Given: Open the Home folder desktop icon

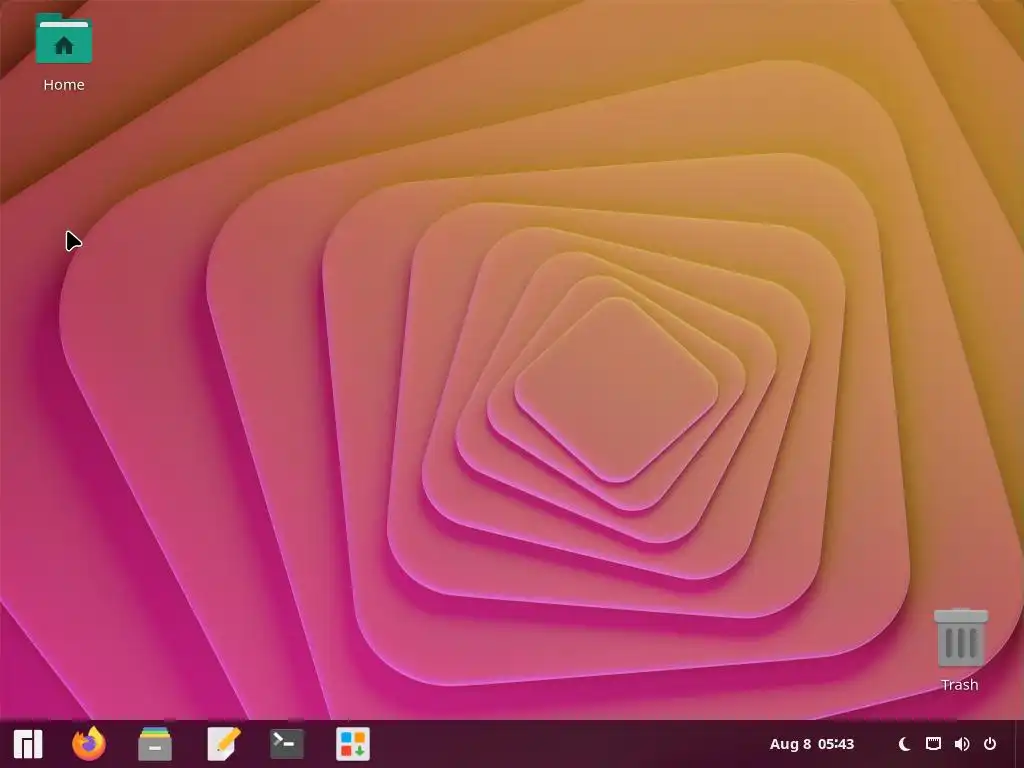Looking at the screenshot, I should click(63, 39).
